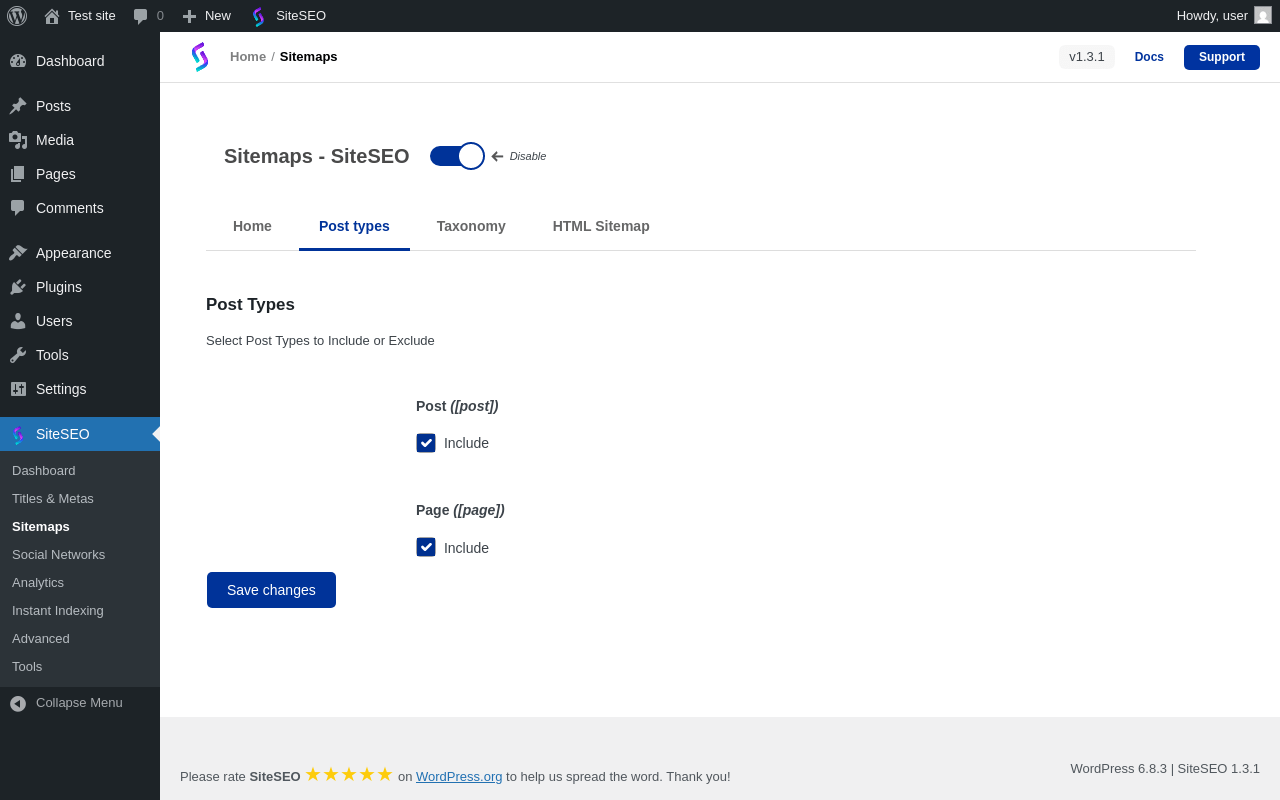Open the comments bubble icon in admin bar

click(141, 16)
